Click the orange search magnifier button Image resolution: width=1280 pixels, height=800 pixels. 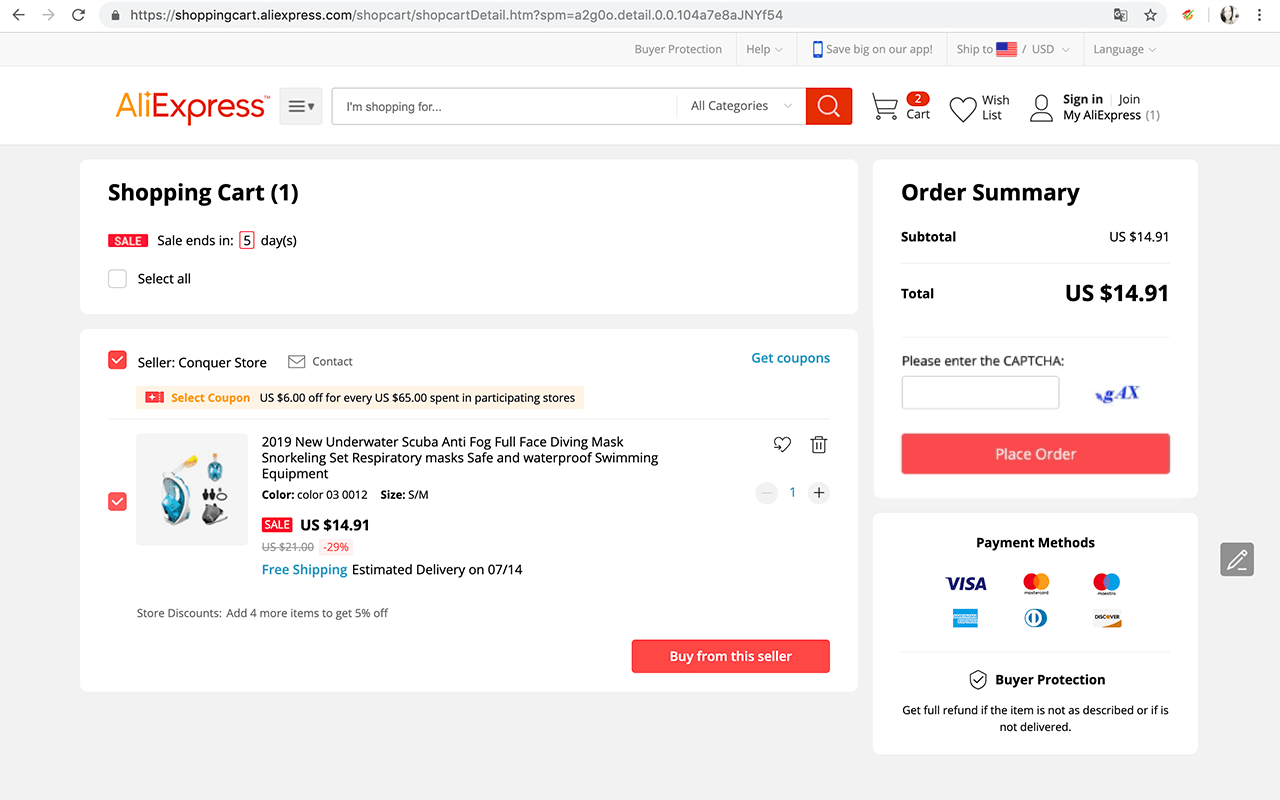tap(829, 106)
